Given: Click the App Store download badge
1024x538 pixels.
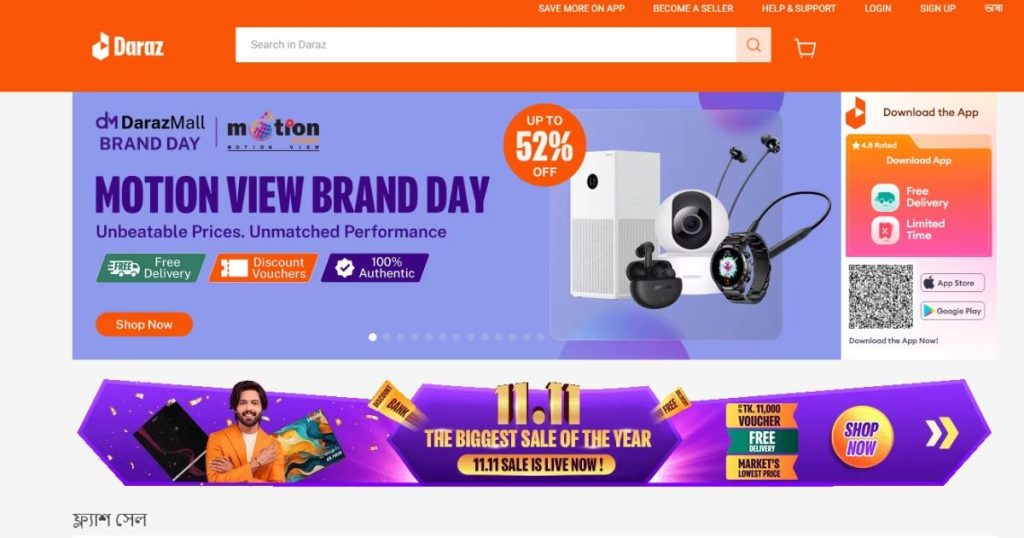Looking at the screenshot, I should [952, 283].
